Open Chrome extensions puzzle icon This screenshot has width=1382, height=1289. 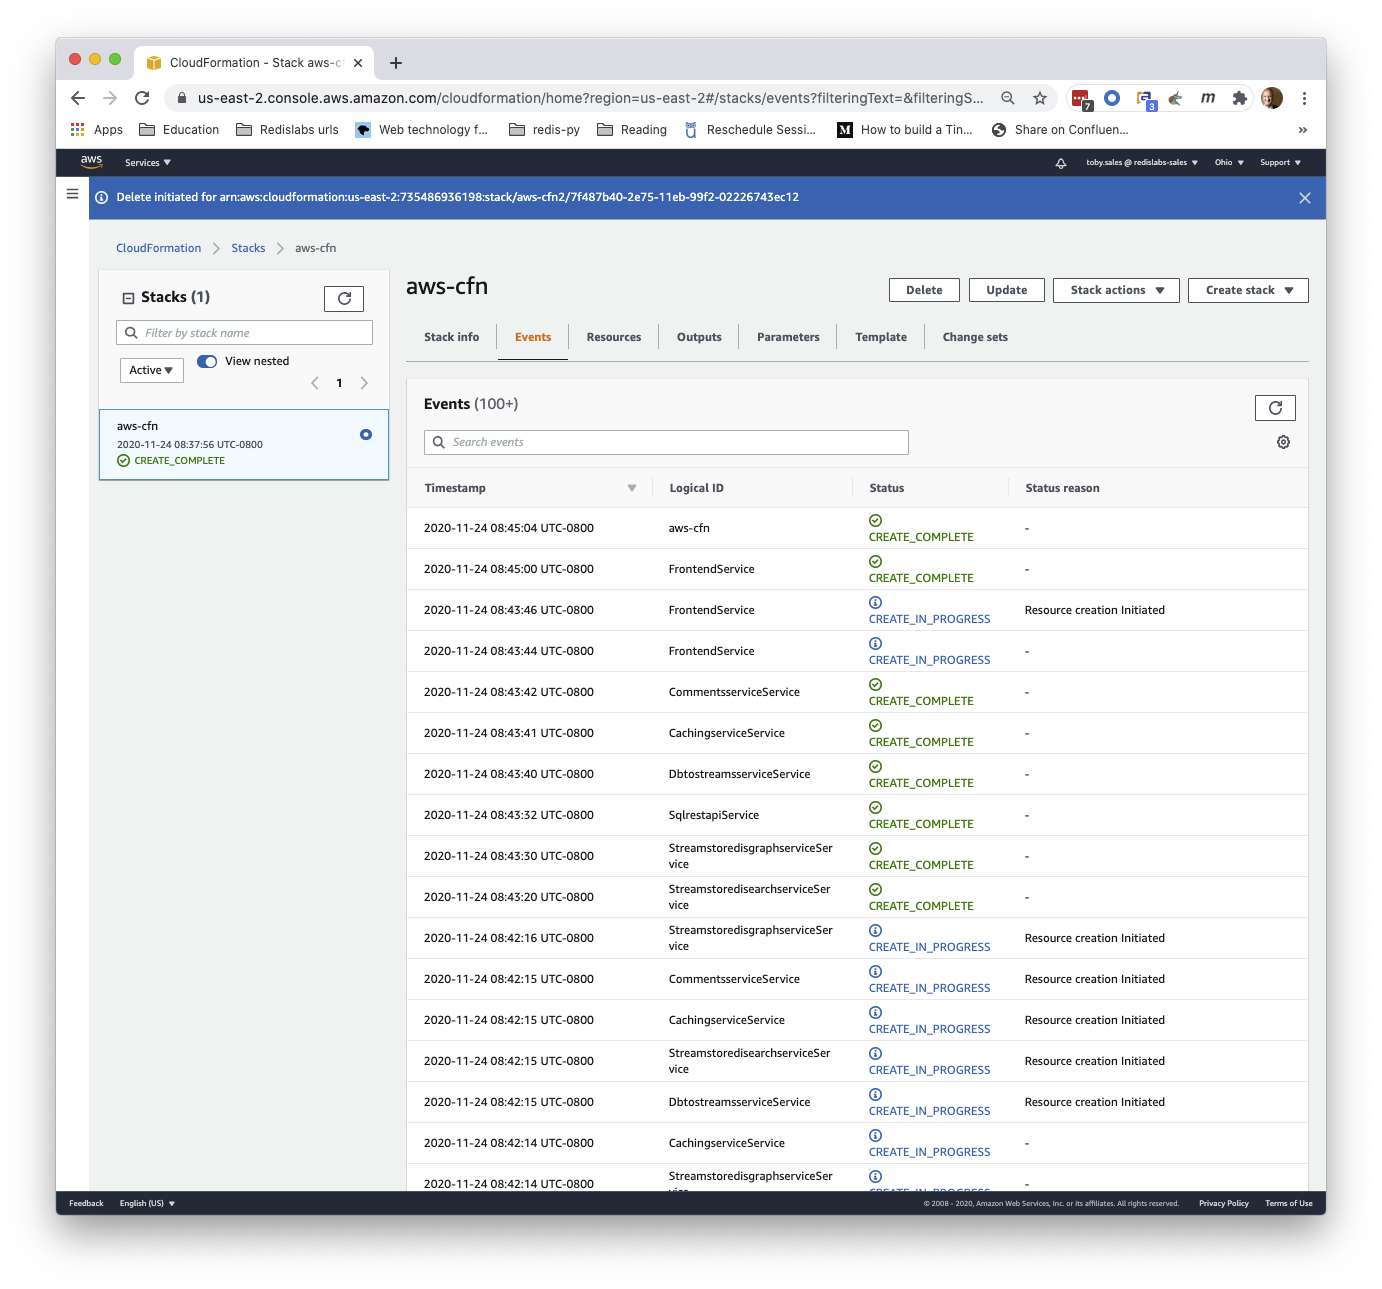click(1240, 98)
